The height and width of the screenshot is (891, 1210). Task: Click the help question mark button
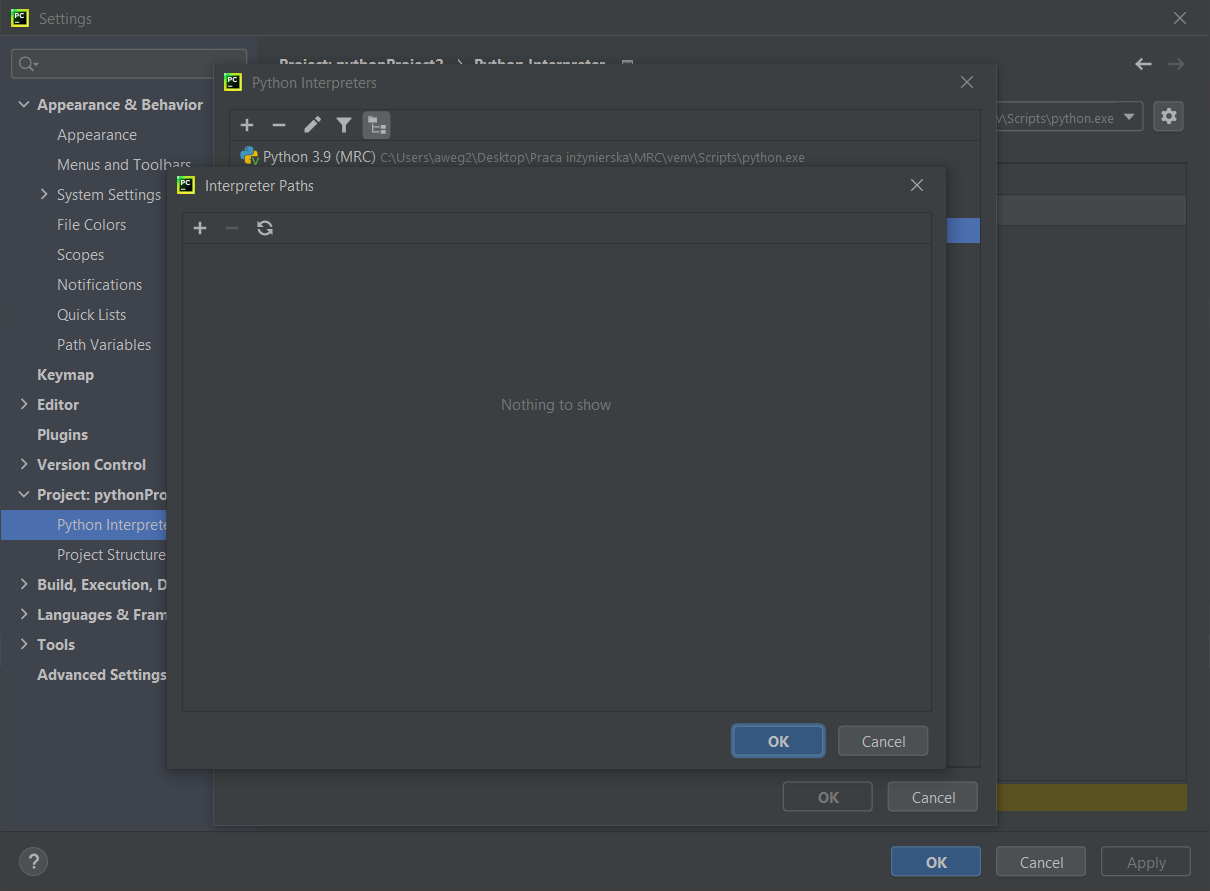(x=33, y=861)
